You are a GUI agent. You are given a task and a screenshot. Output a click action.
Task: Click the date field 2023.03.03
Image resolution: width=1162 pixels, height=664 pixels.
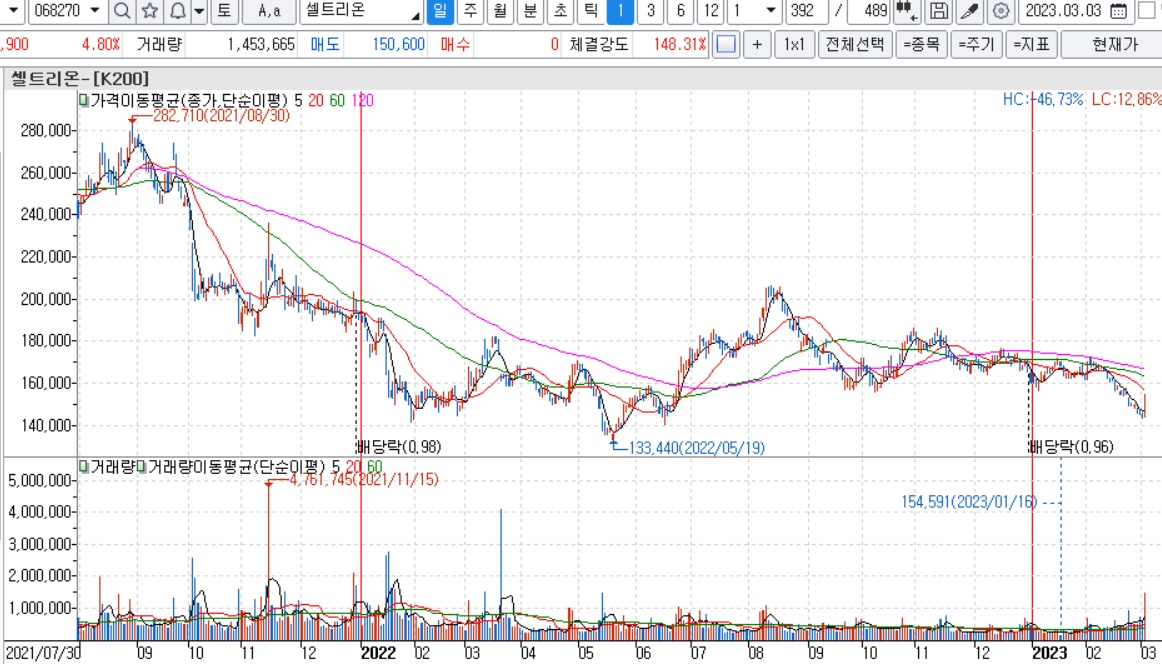click(x=1064, y=10)
